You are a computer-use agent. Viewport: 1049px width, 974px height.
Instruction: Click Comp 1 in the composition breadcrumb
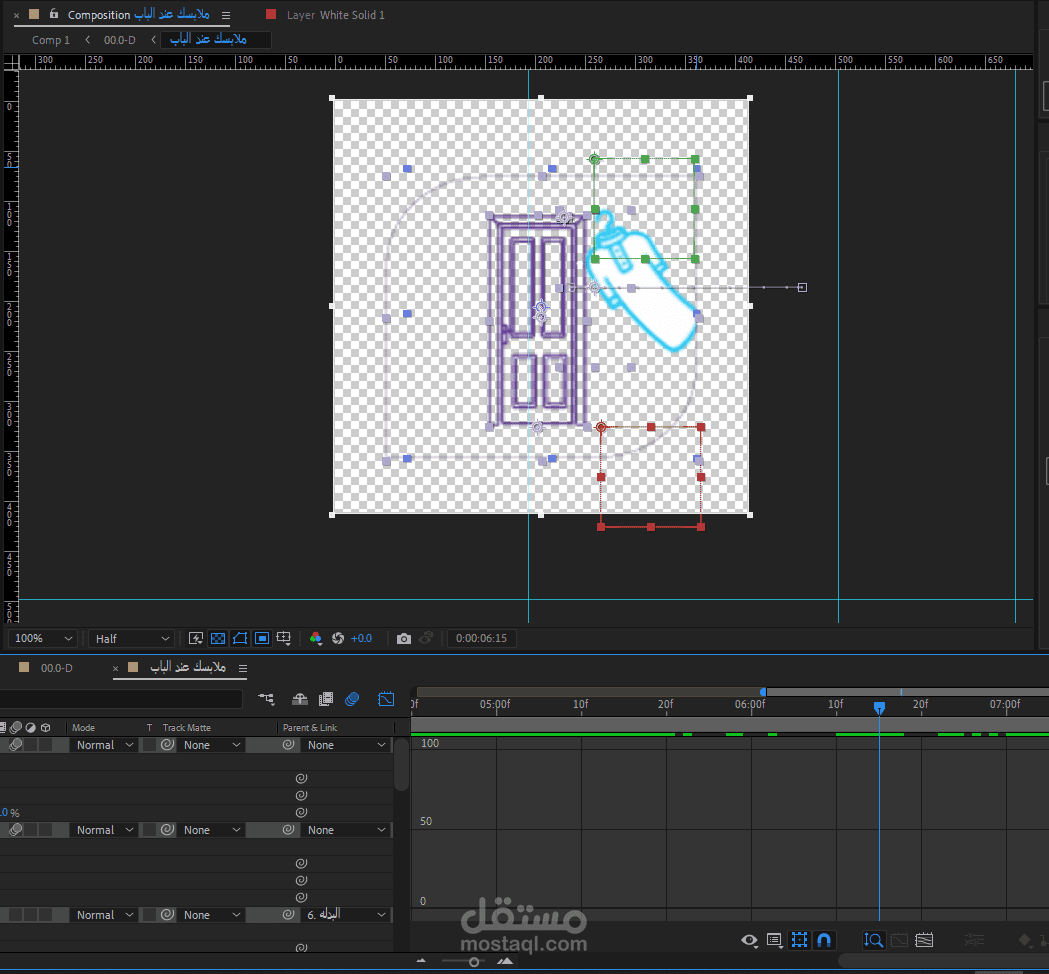(x=51, y=40)
